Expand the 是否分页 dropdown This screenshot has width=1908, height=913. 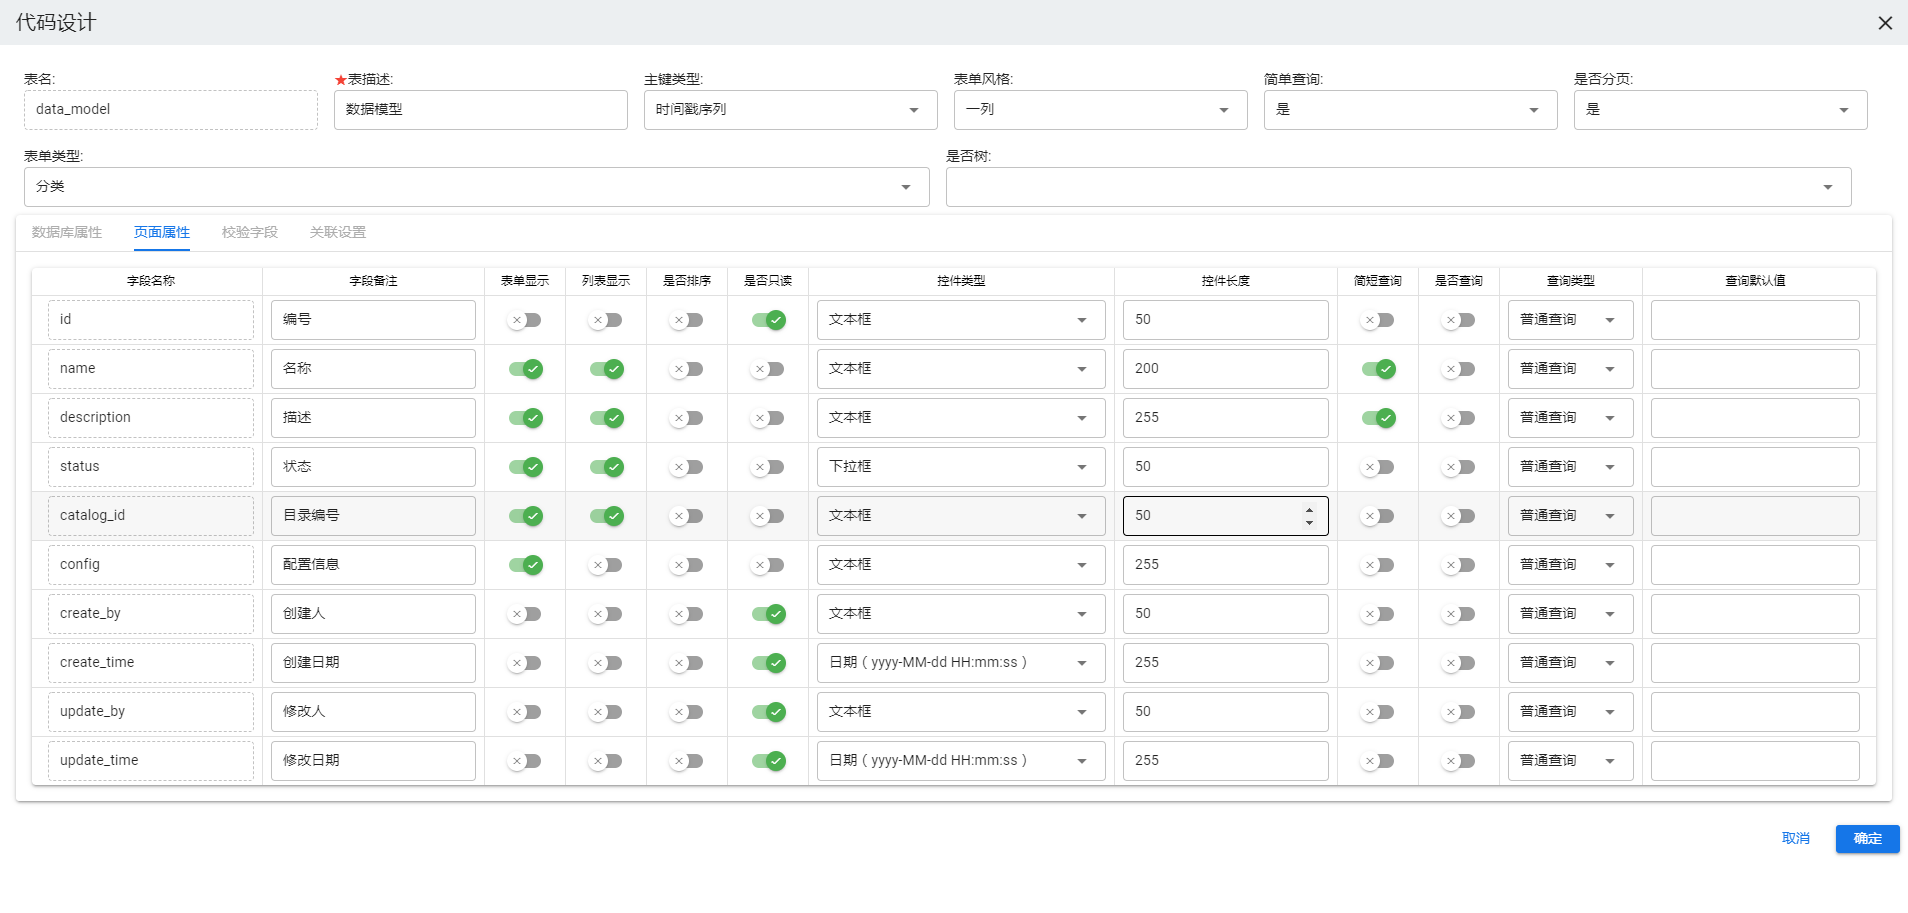coord(1721,110)
